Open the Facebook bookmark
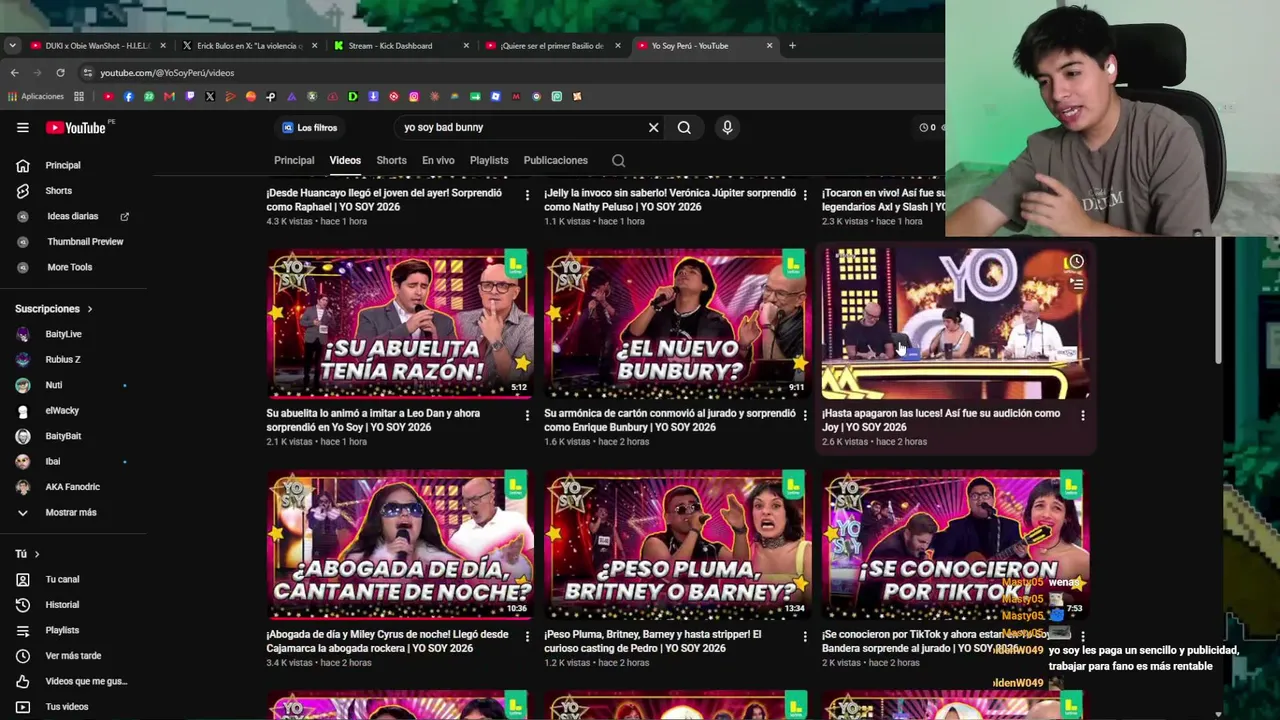Screen dimensions: 1280x720 128,97
